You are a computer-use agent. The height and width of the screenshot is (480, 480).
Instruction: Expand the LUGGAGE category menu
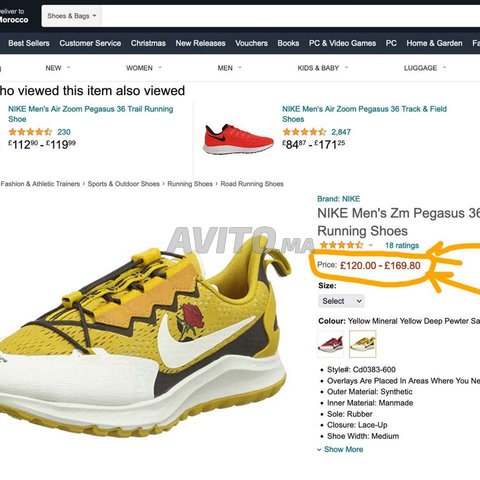click(425, 68)
